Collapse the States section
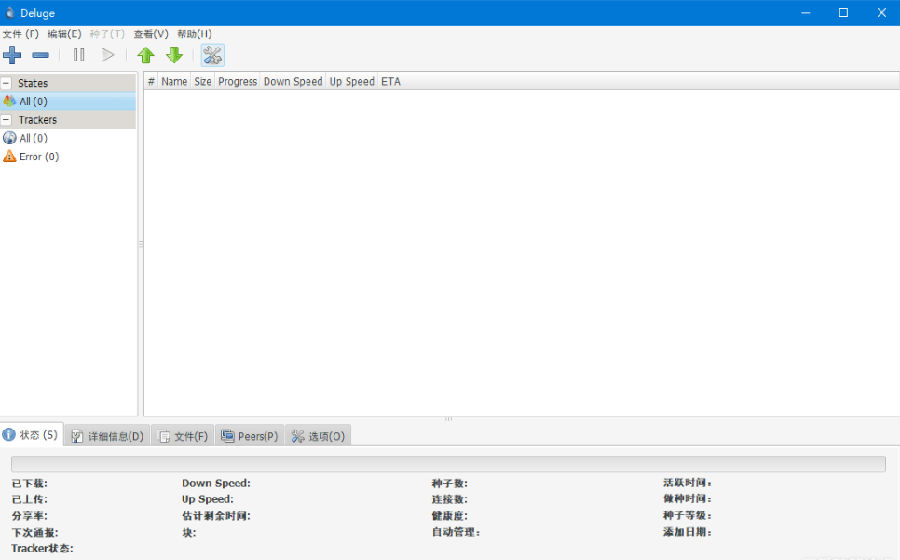This screenshot has height=560, width=900. point(7,84)
